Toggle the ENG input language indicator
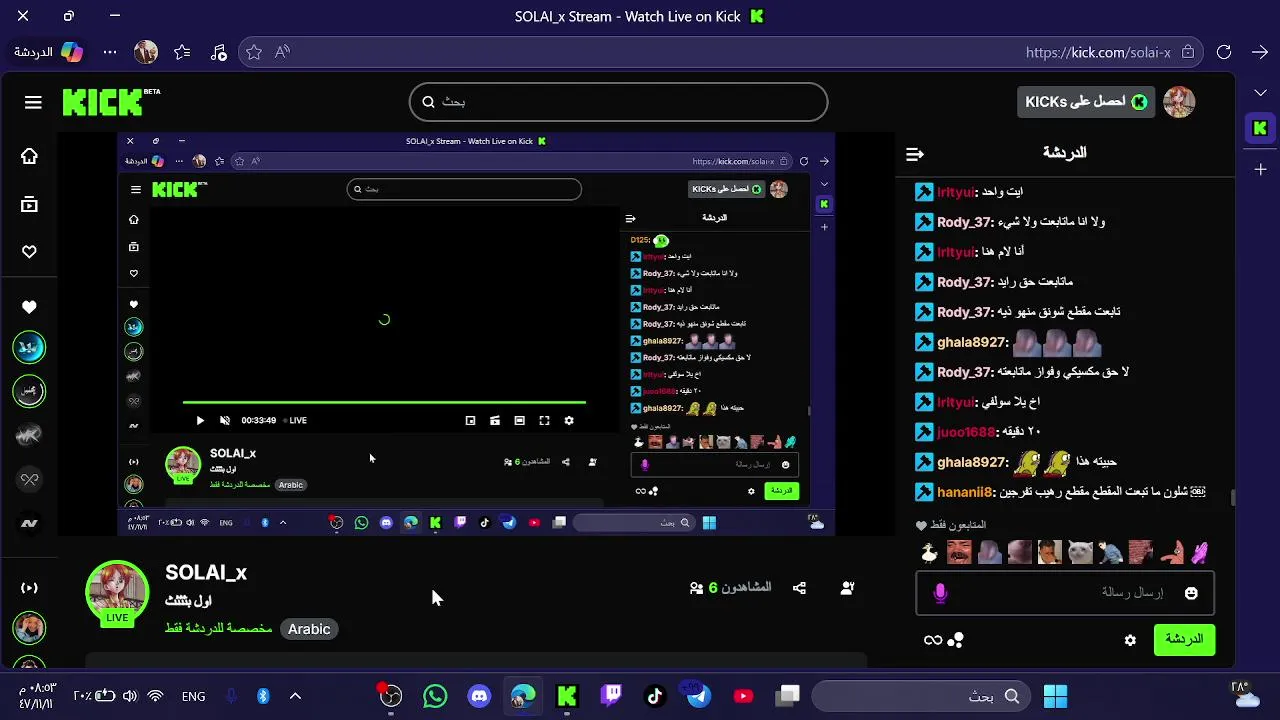The image size is (1280, 720). point(193,697)
